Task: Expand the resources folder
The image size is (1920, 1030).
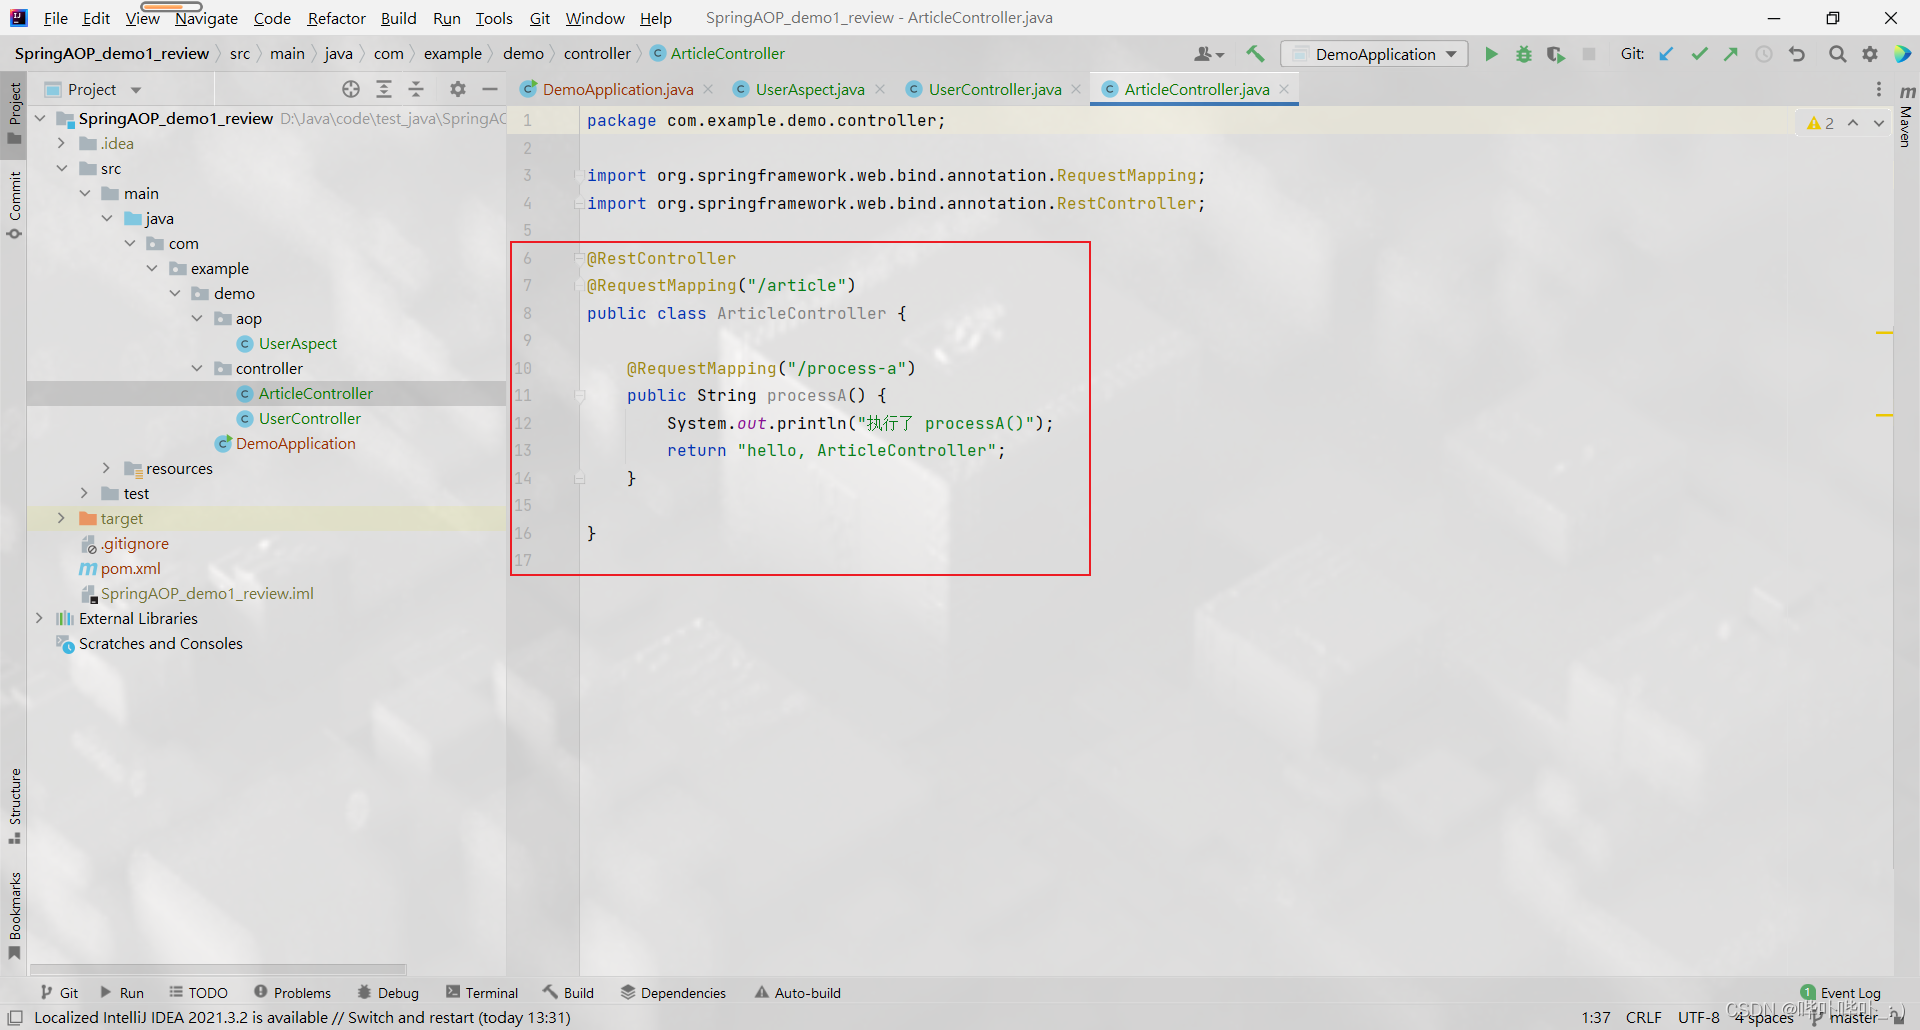Action: click(107, 468)
